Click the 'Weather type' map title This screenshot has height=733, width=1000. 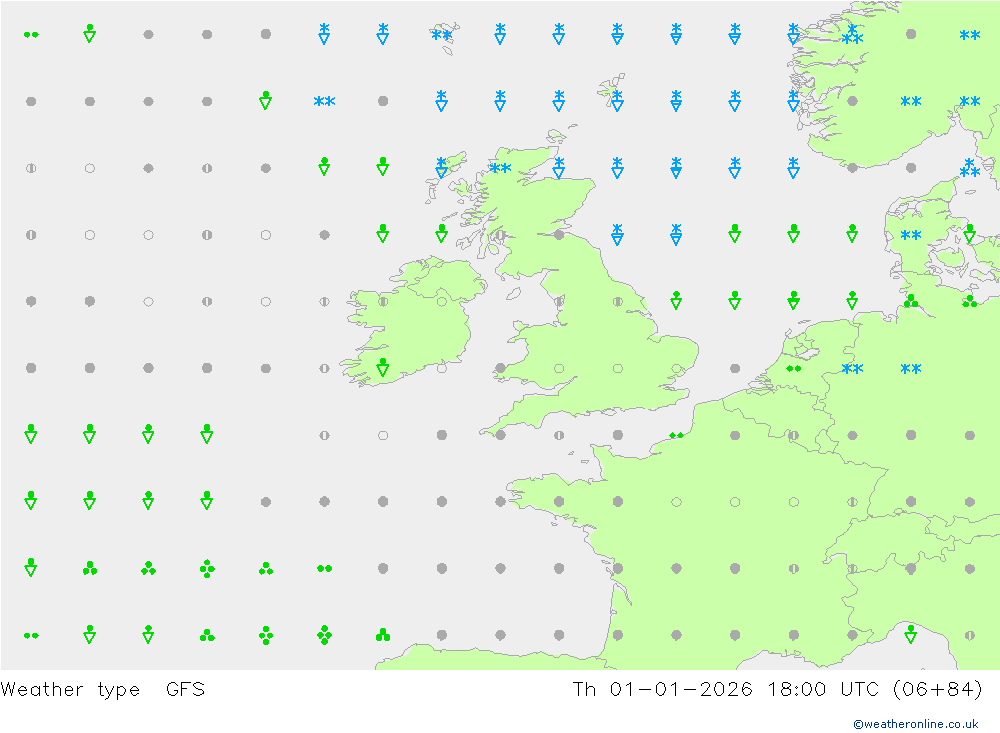[70, 690]
